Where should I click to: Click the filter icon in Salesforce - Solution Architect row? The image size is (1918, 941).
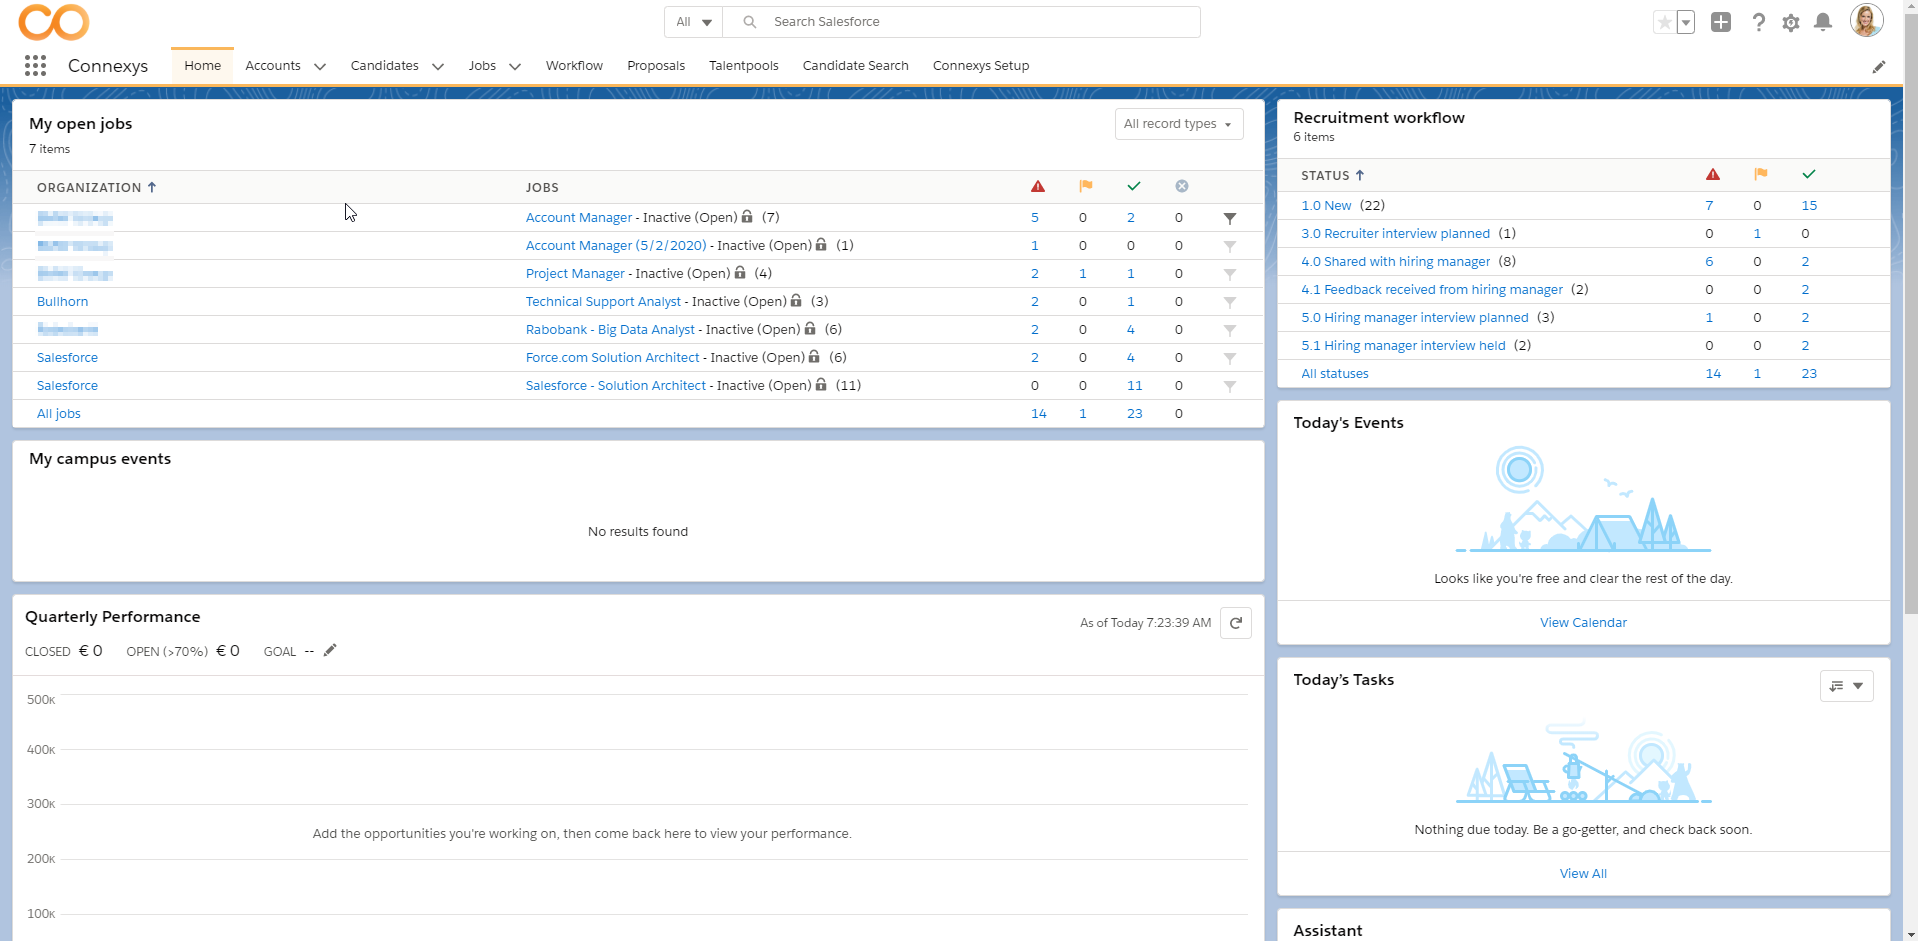click(x=1230, y=386)
